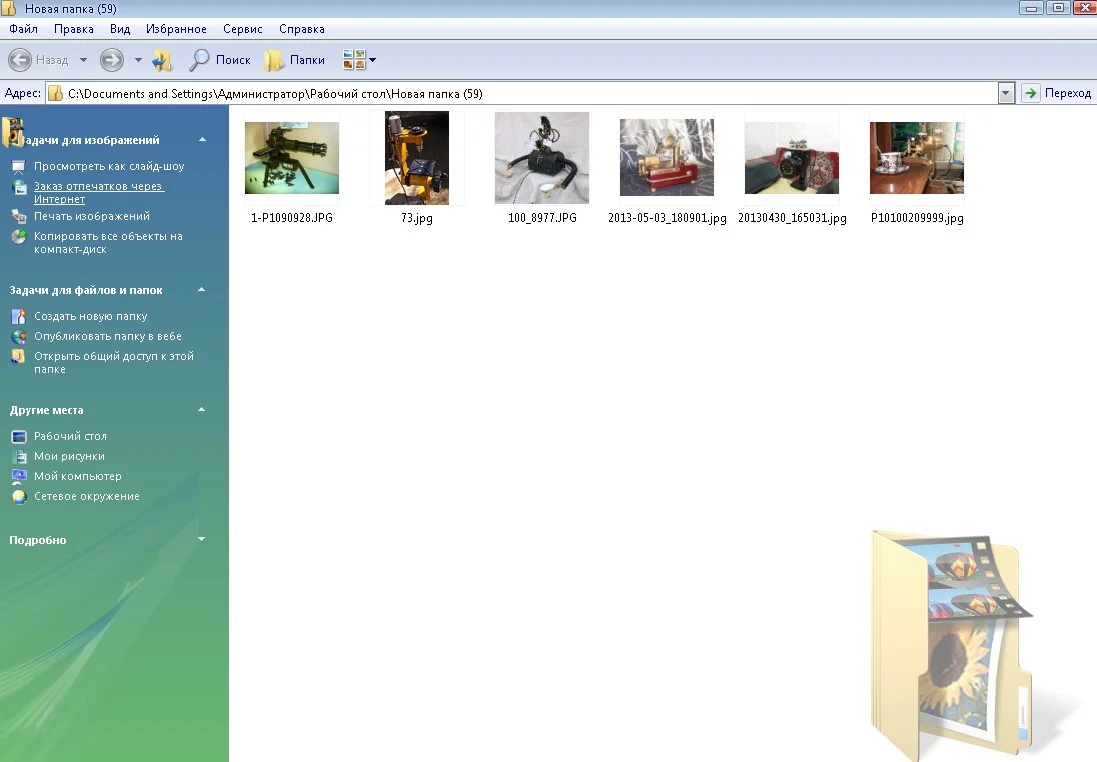The width and height of the screenshot is (1097, 762).
Task: Open the Вид menu
Action: point(120,29)
